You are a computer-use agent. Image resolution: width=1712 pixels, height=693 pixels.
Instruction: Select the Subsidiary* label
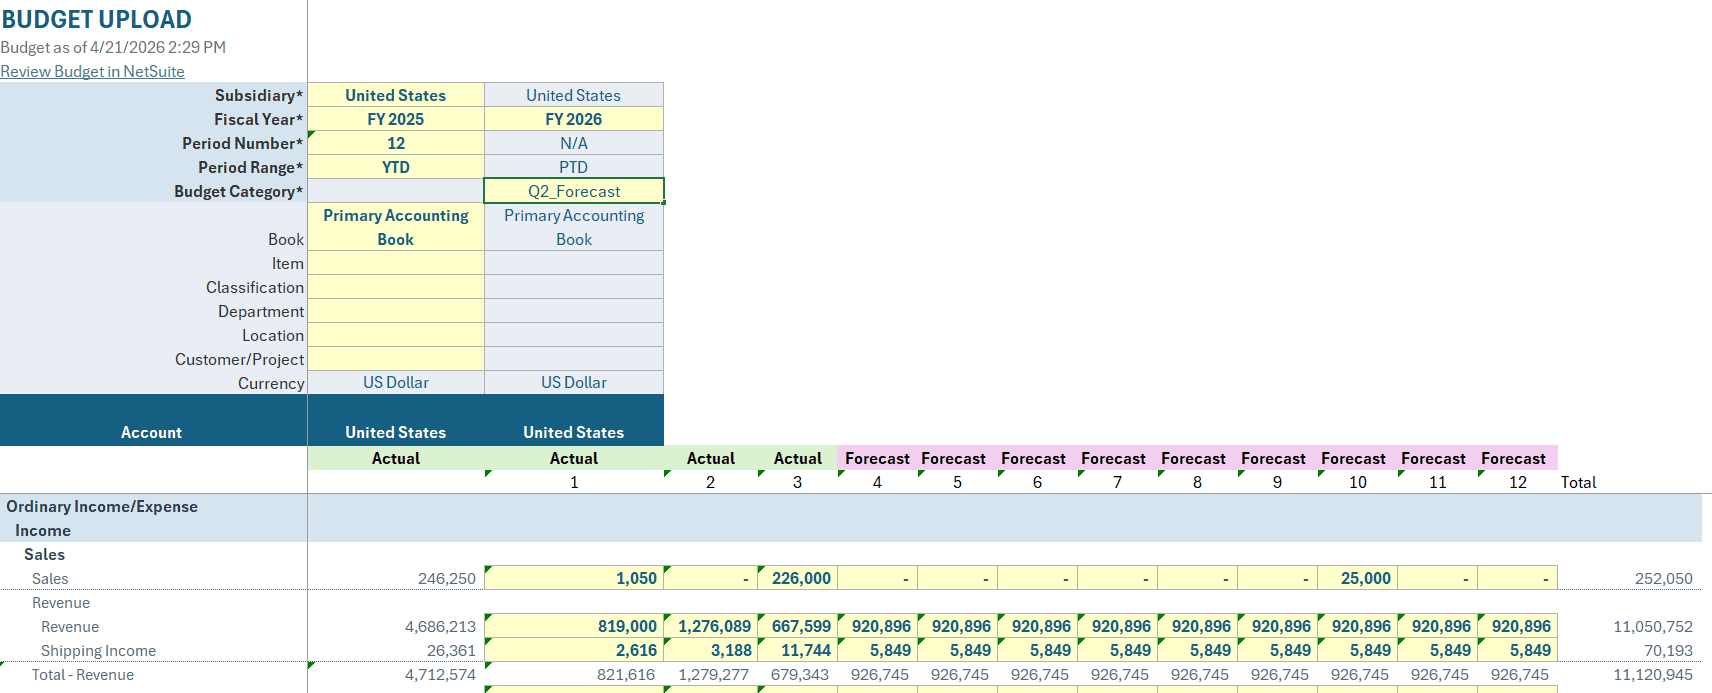[259, 95]
